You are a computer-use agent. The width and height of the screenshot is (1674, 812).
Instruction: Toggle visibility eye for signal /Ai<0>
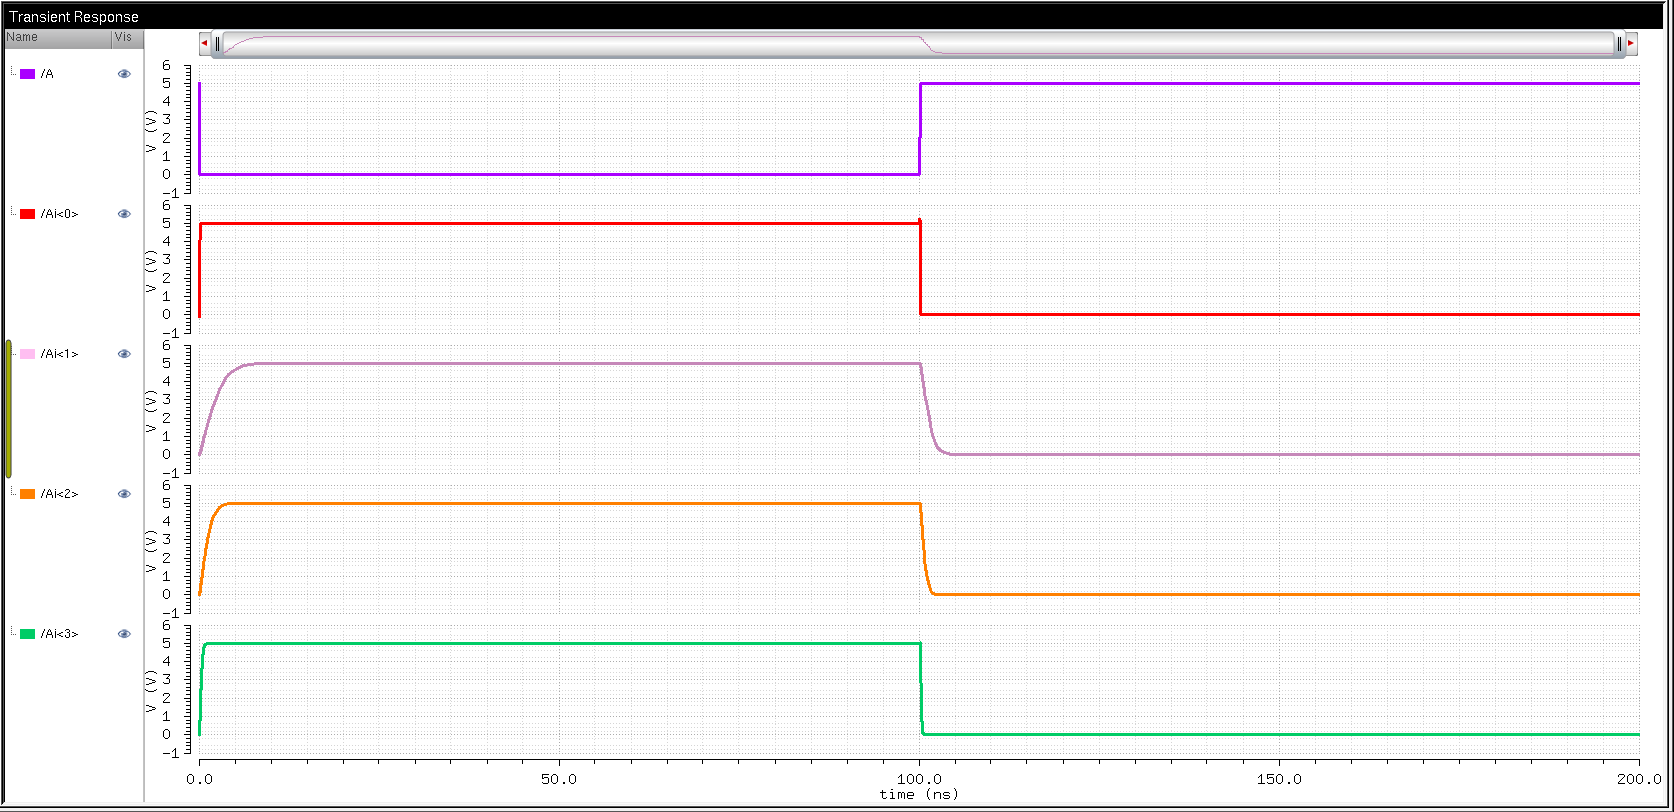(x=124, y=214)
